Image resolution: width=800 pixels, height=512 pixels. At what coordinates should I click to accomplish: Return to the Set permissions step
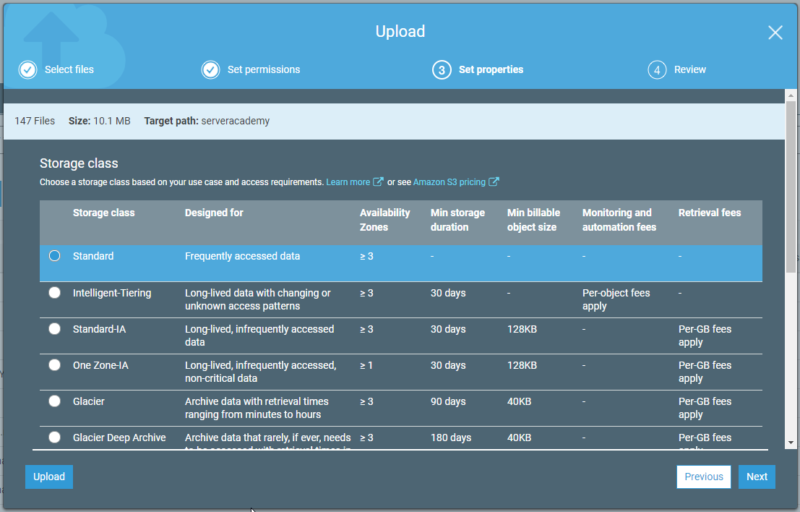click(x=263, y=70)
